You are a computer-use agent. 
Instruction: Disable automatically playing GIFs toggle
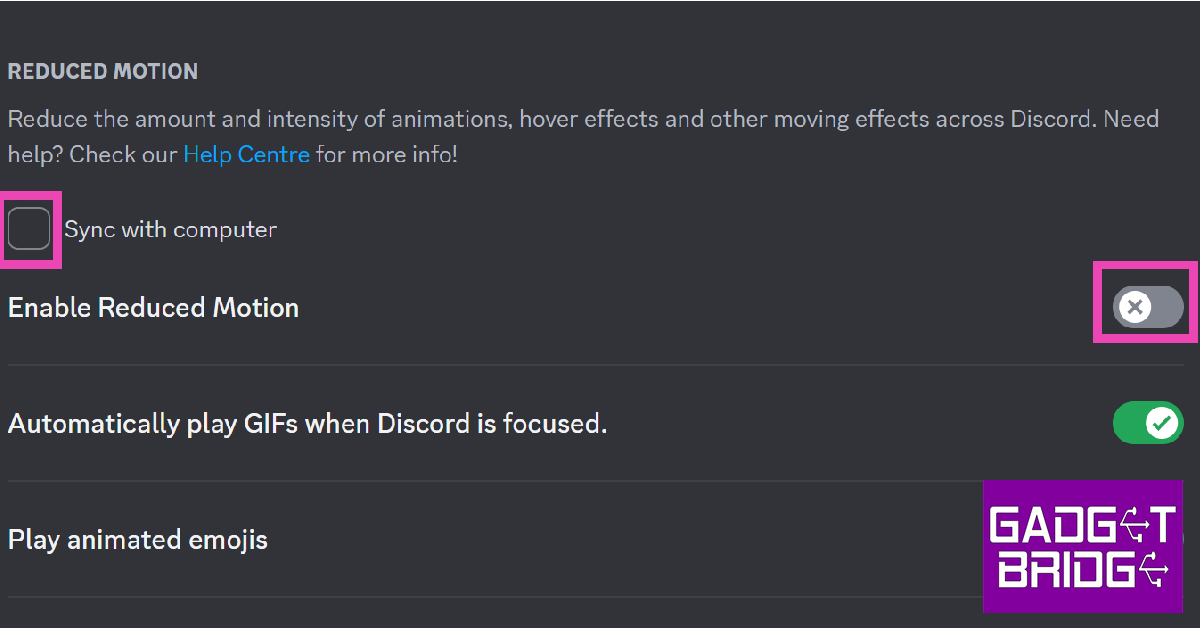1147,423
